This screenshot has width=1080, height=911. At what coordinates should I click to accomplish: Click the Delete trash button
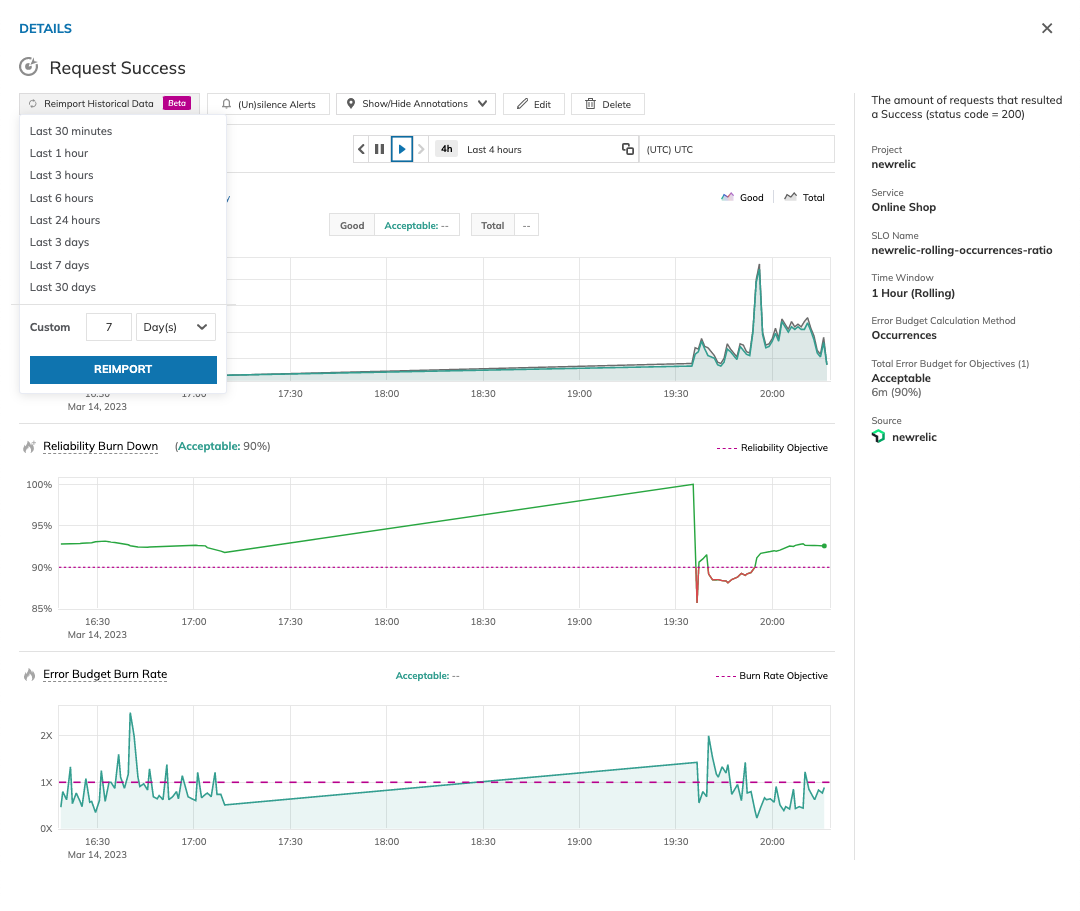pyautogui.click(x=608, y=104)
